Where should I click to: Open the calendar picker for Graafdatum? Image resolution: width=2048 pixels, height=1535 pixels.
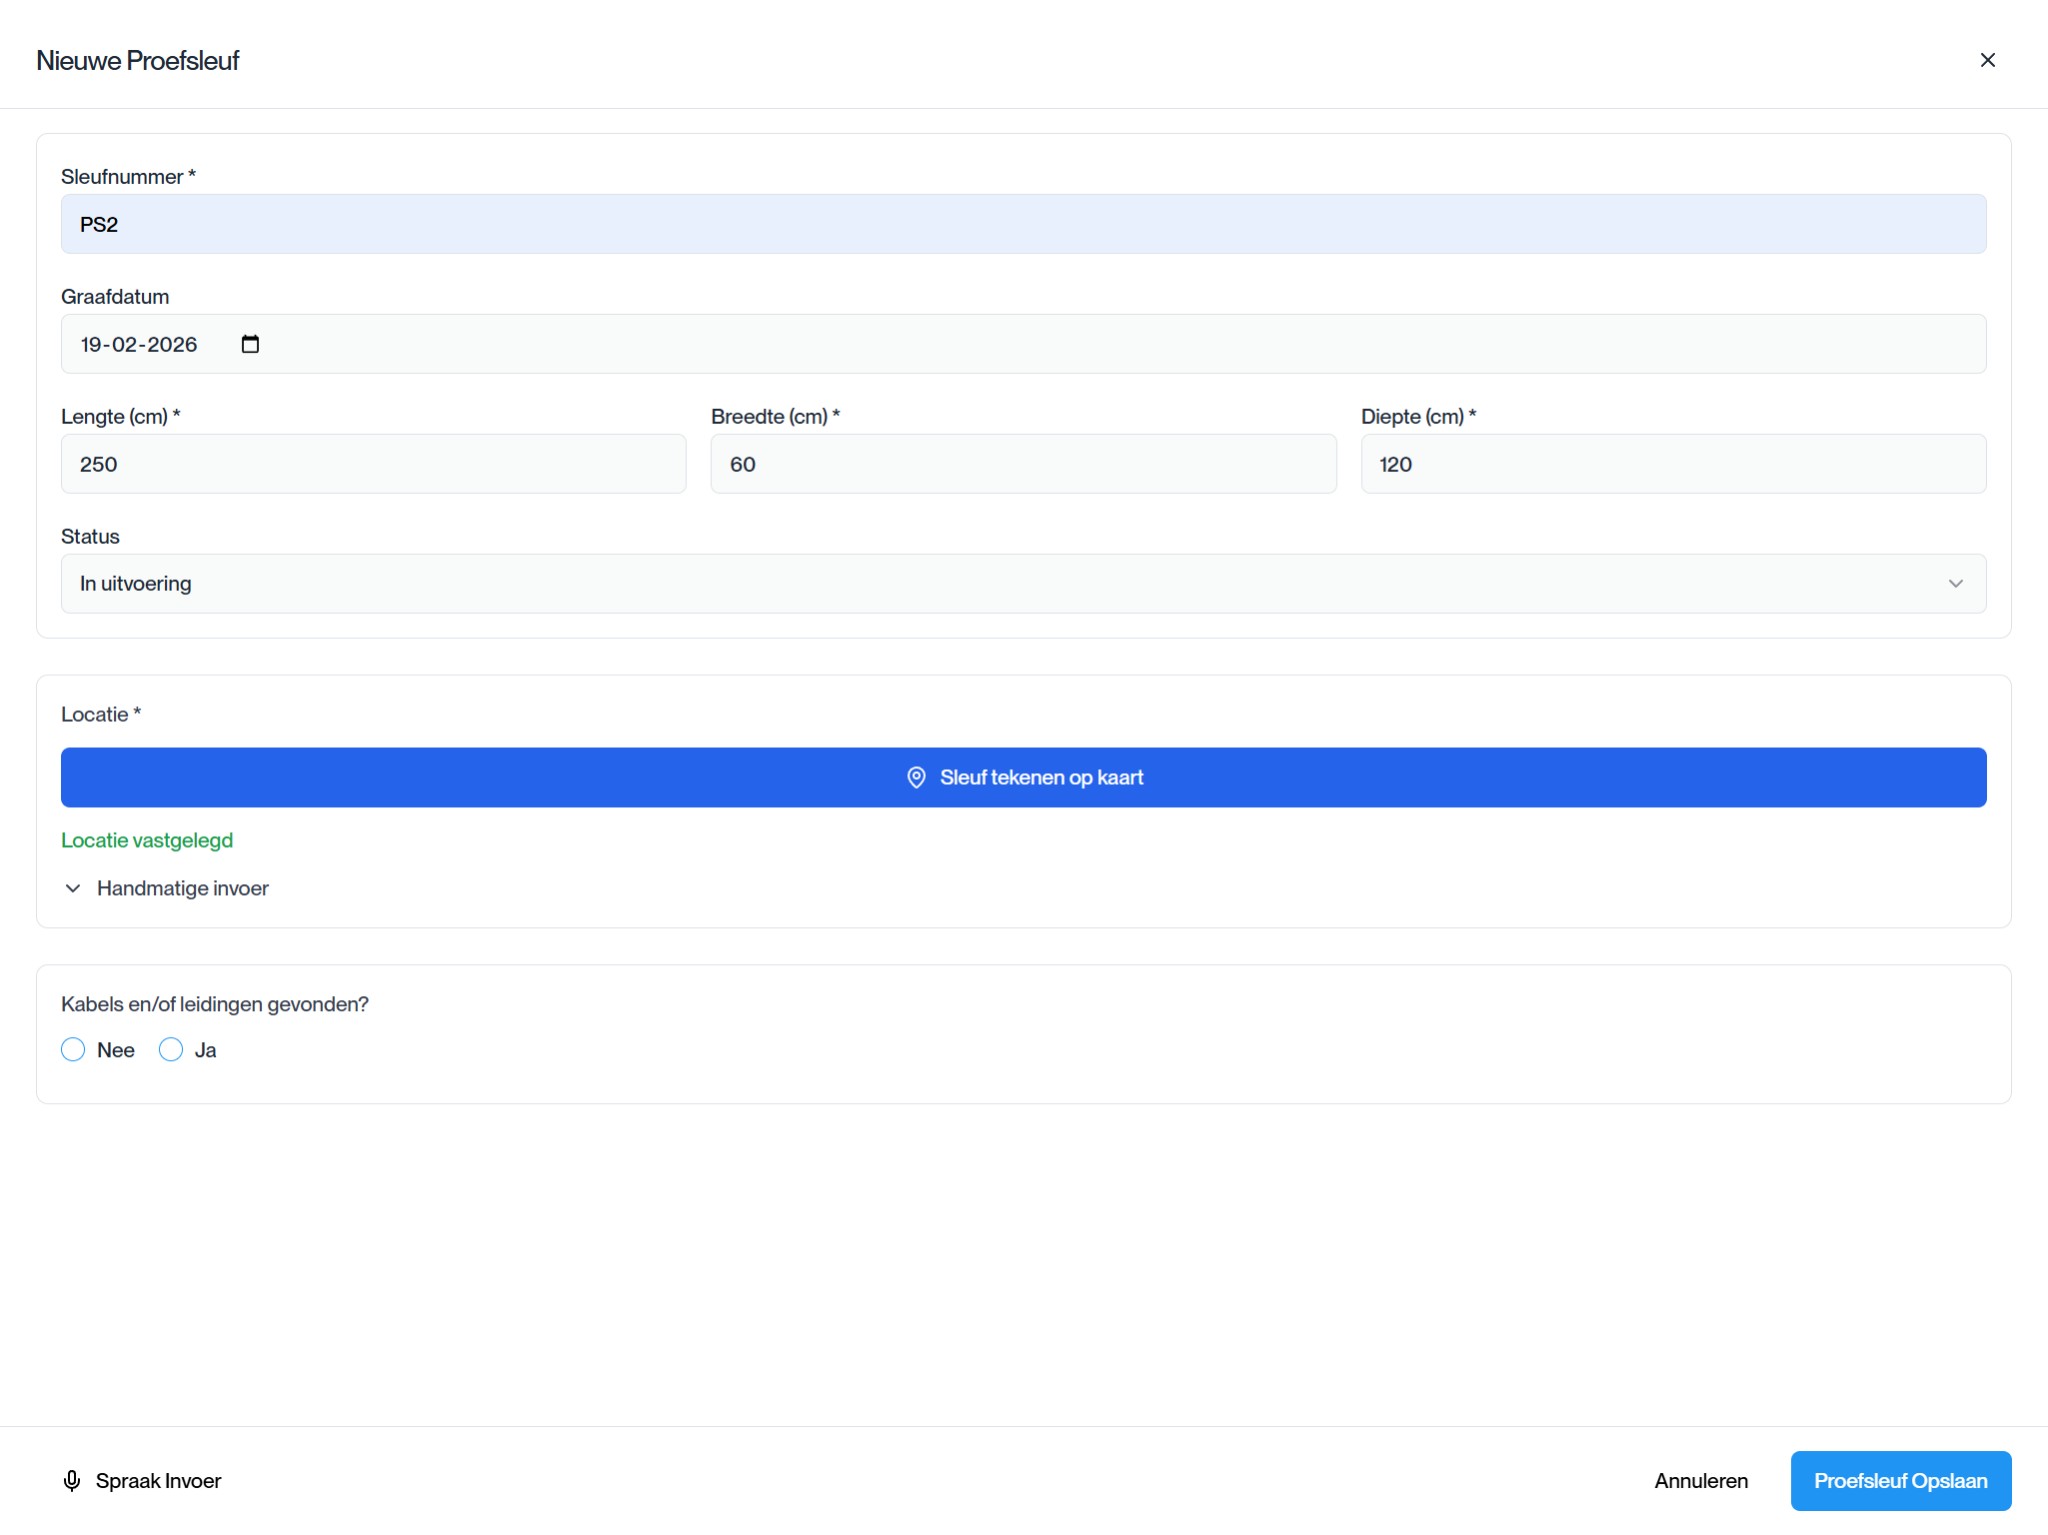[x=250, y=344]
